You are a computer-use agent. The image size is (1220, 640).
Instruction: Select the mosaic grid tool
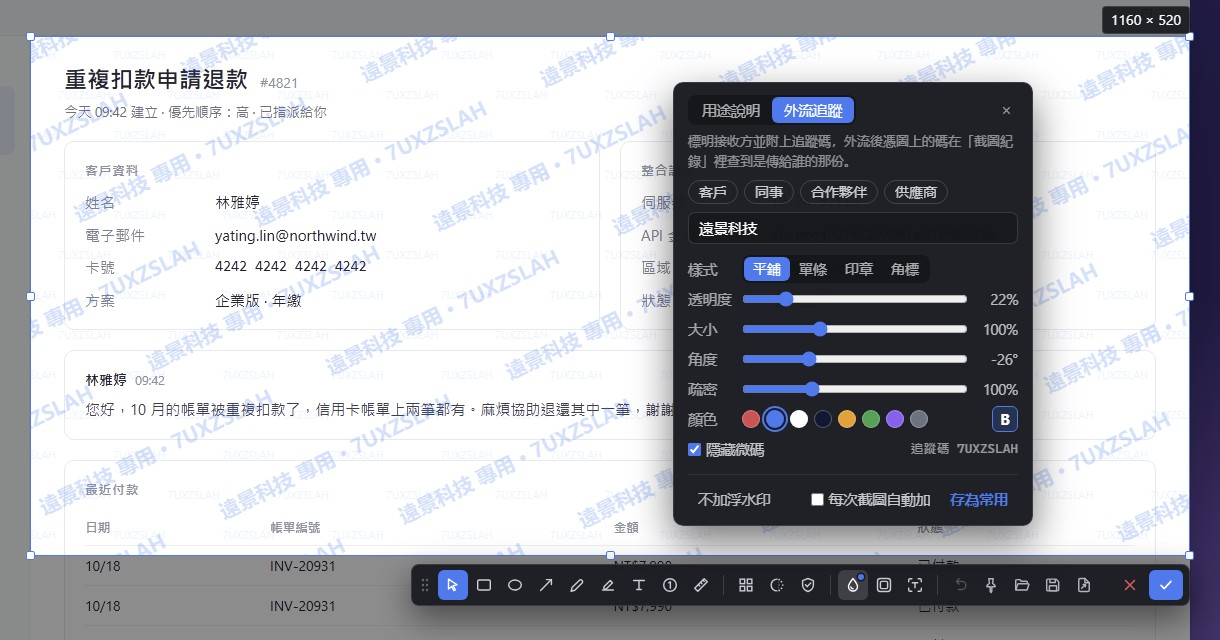(745, 585)
